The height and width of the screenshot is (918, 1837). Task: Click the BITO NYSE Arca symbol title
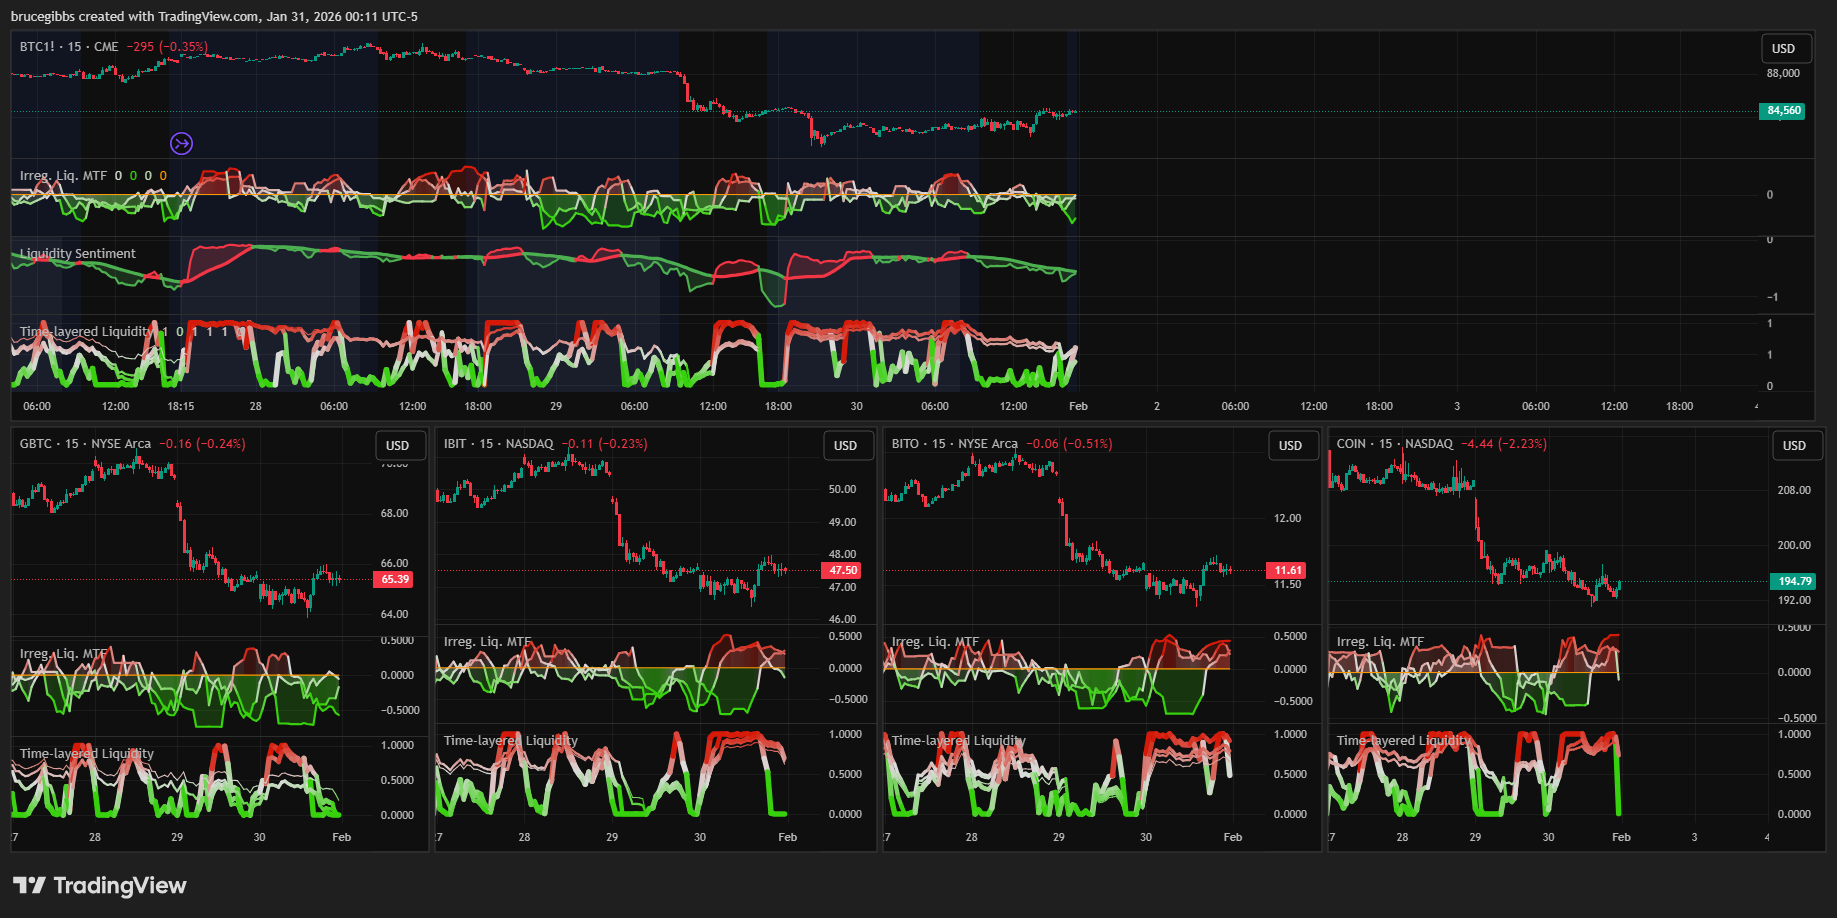(x=954, y=444)
